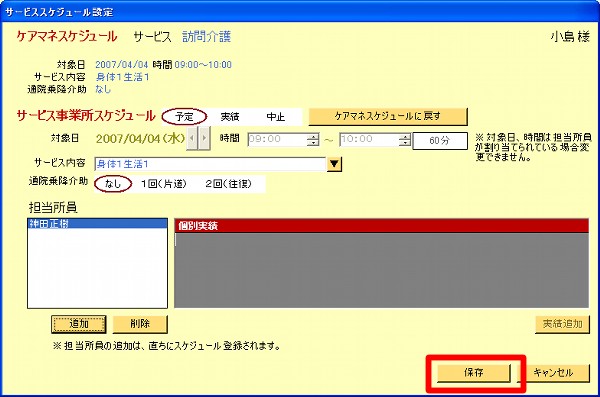Select 神田正樹 in 担当所員 list
Screen dimensions: 600x397
coord(98,224)
